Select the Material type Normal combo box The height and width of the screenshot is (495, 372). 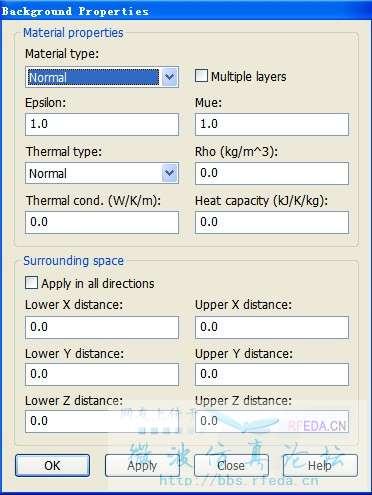click(x=102, y=77)
